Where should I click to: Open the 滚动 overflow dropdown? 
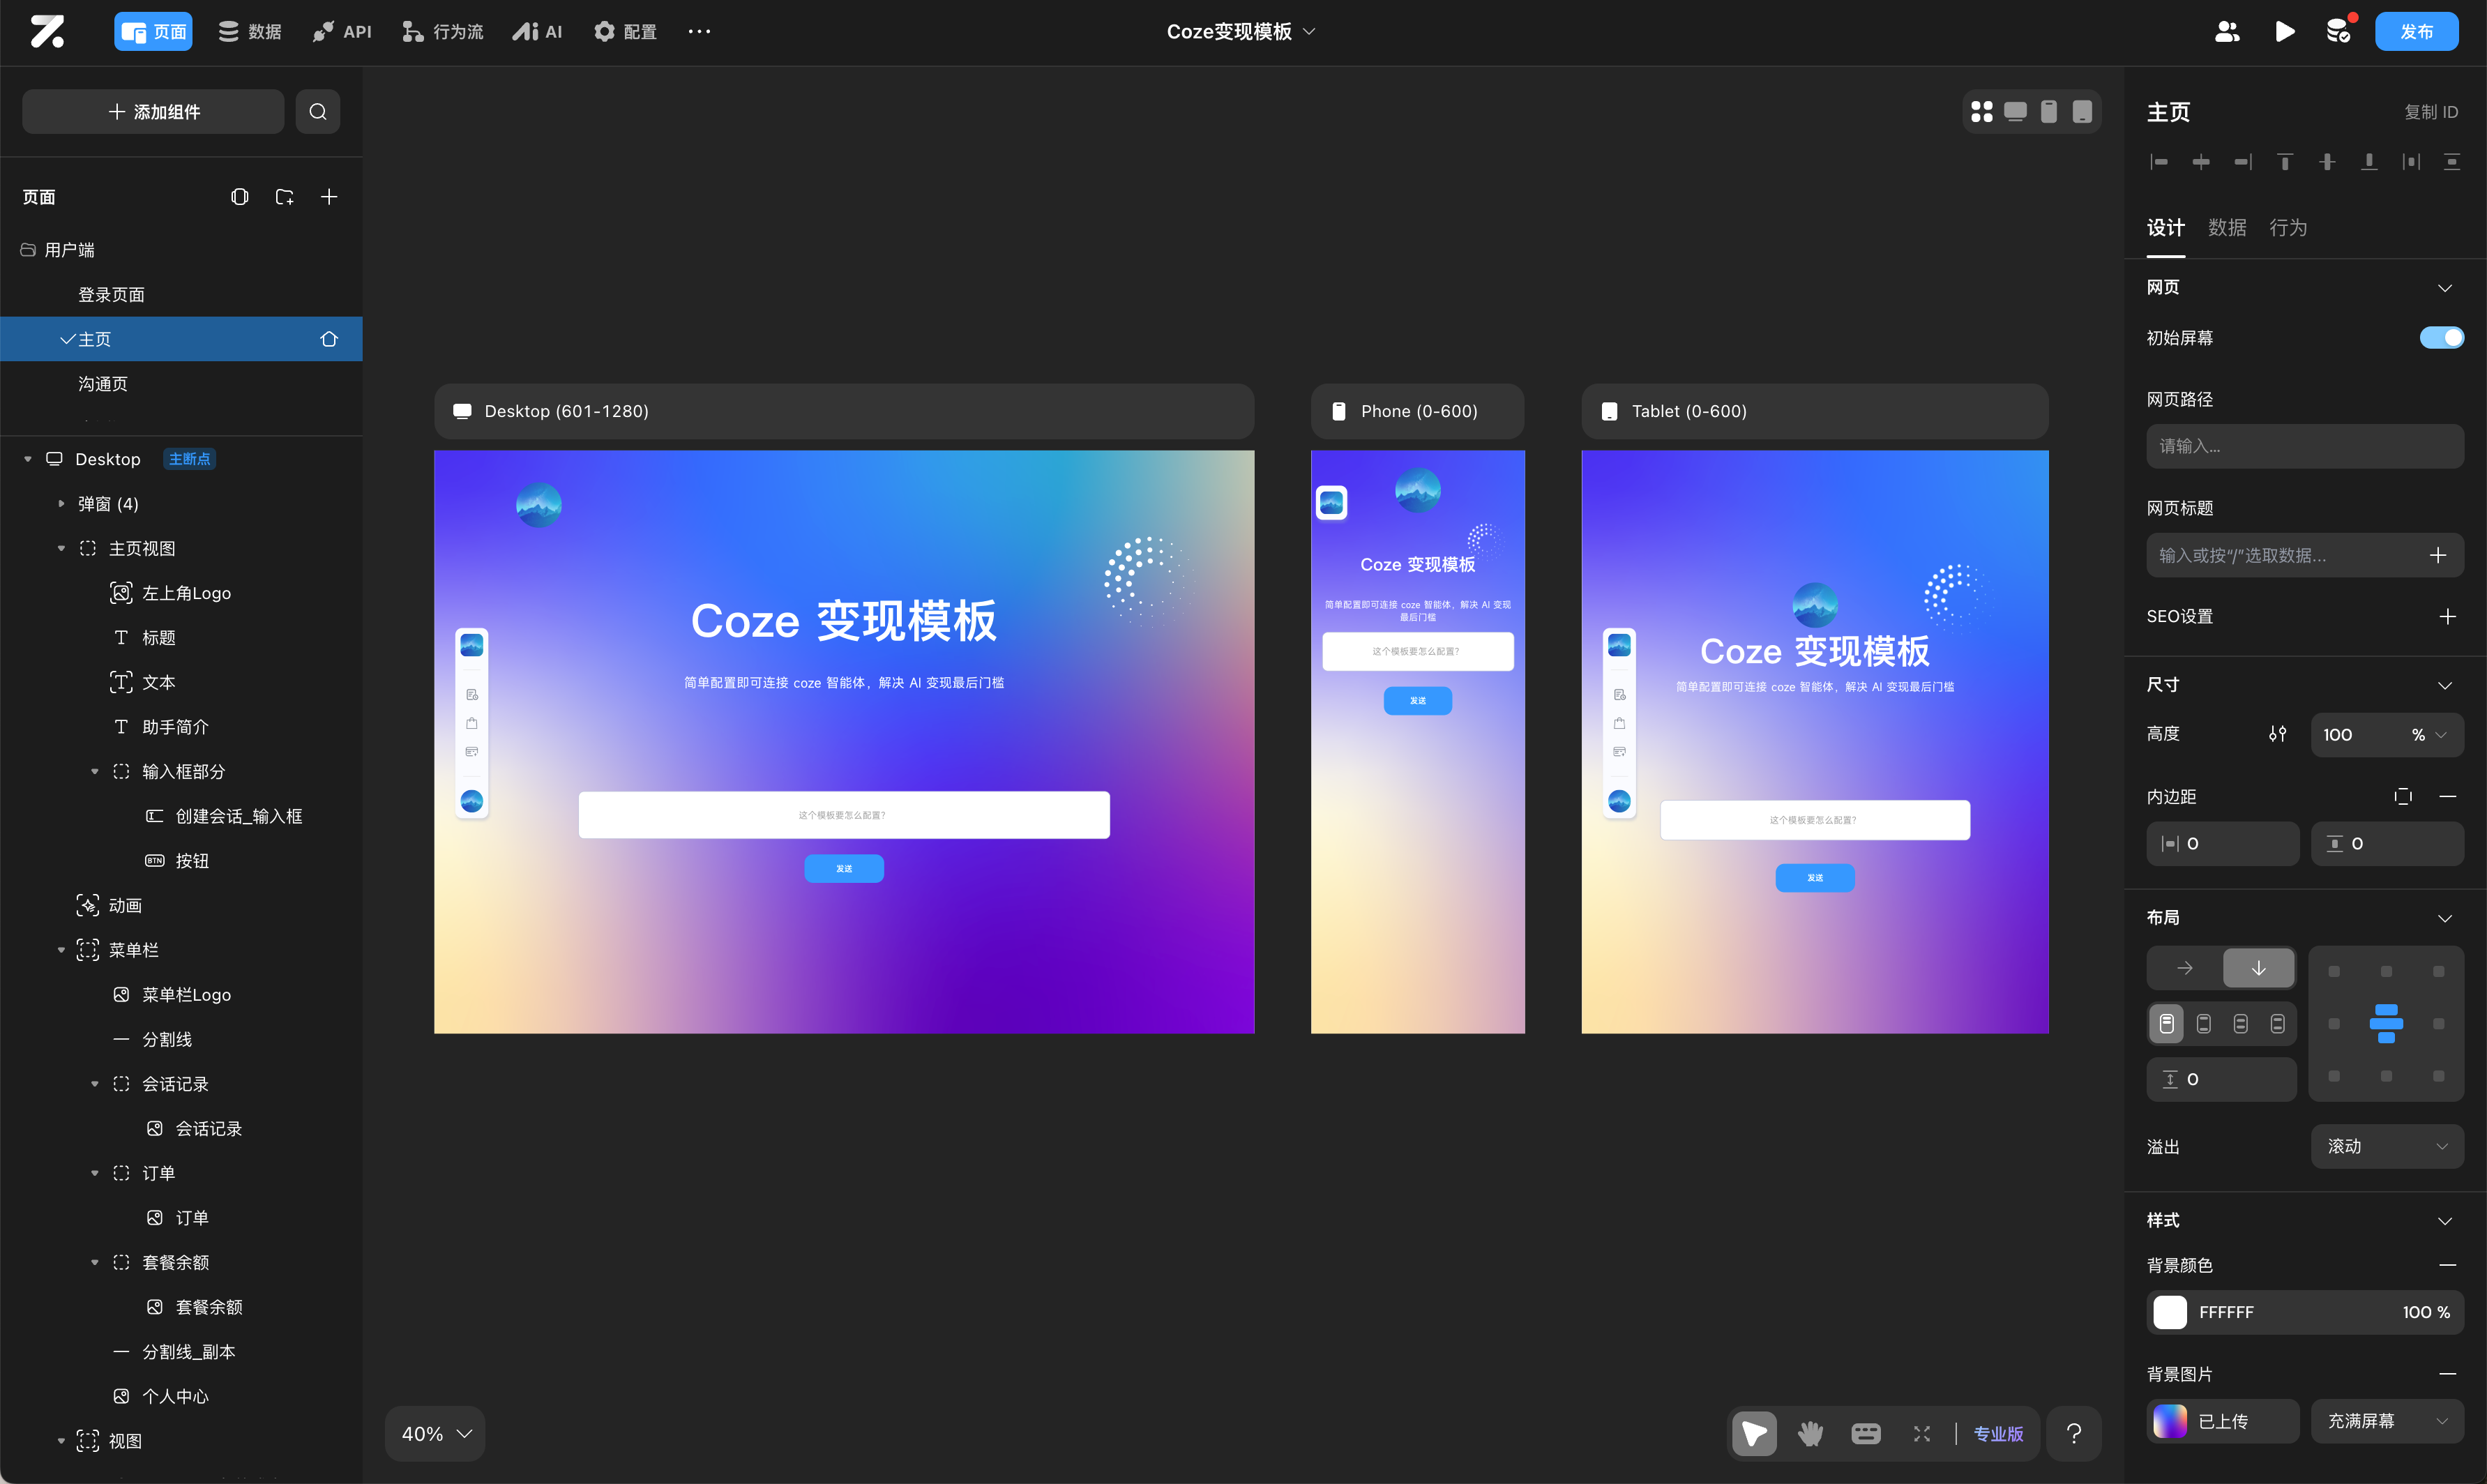[x=2387, y=1146]
